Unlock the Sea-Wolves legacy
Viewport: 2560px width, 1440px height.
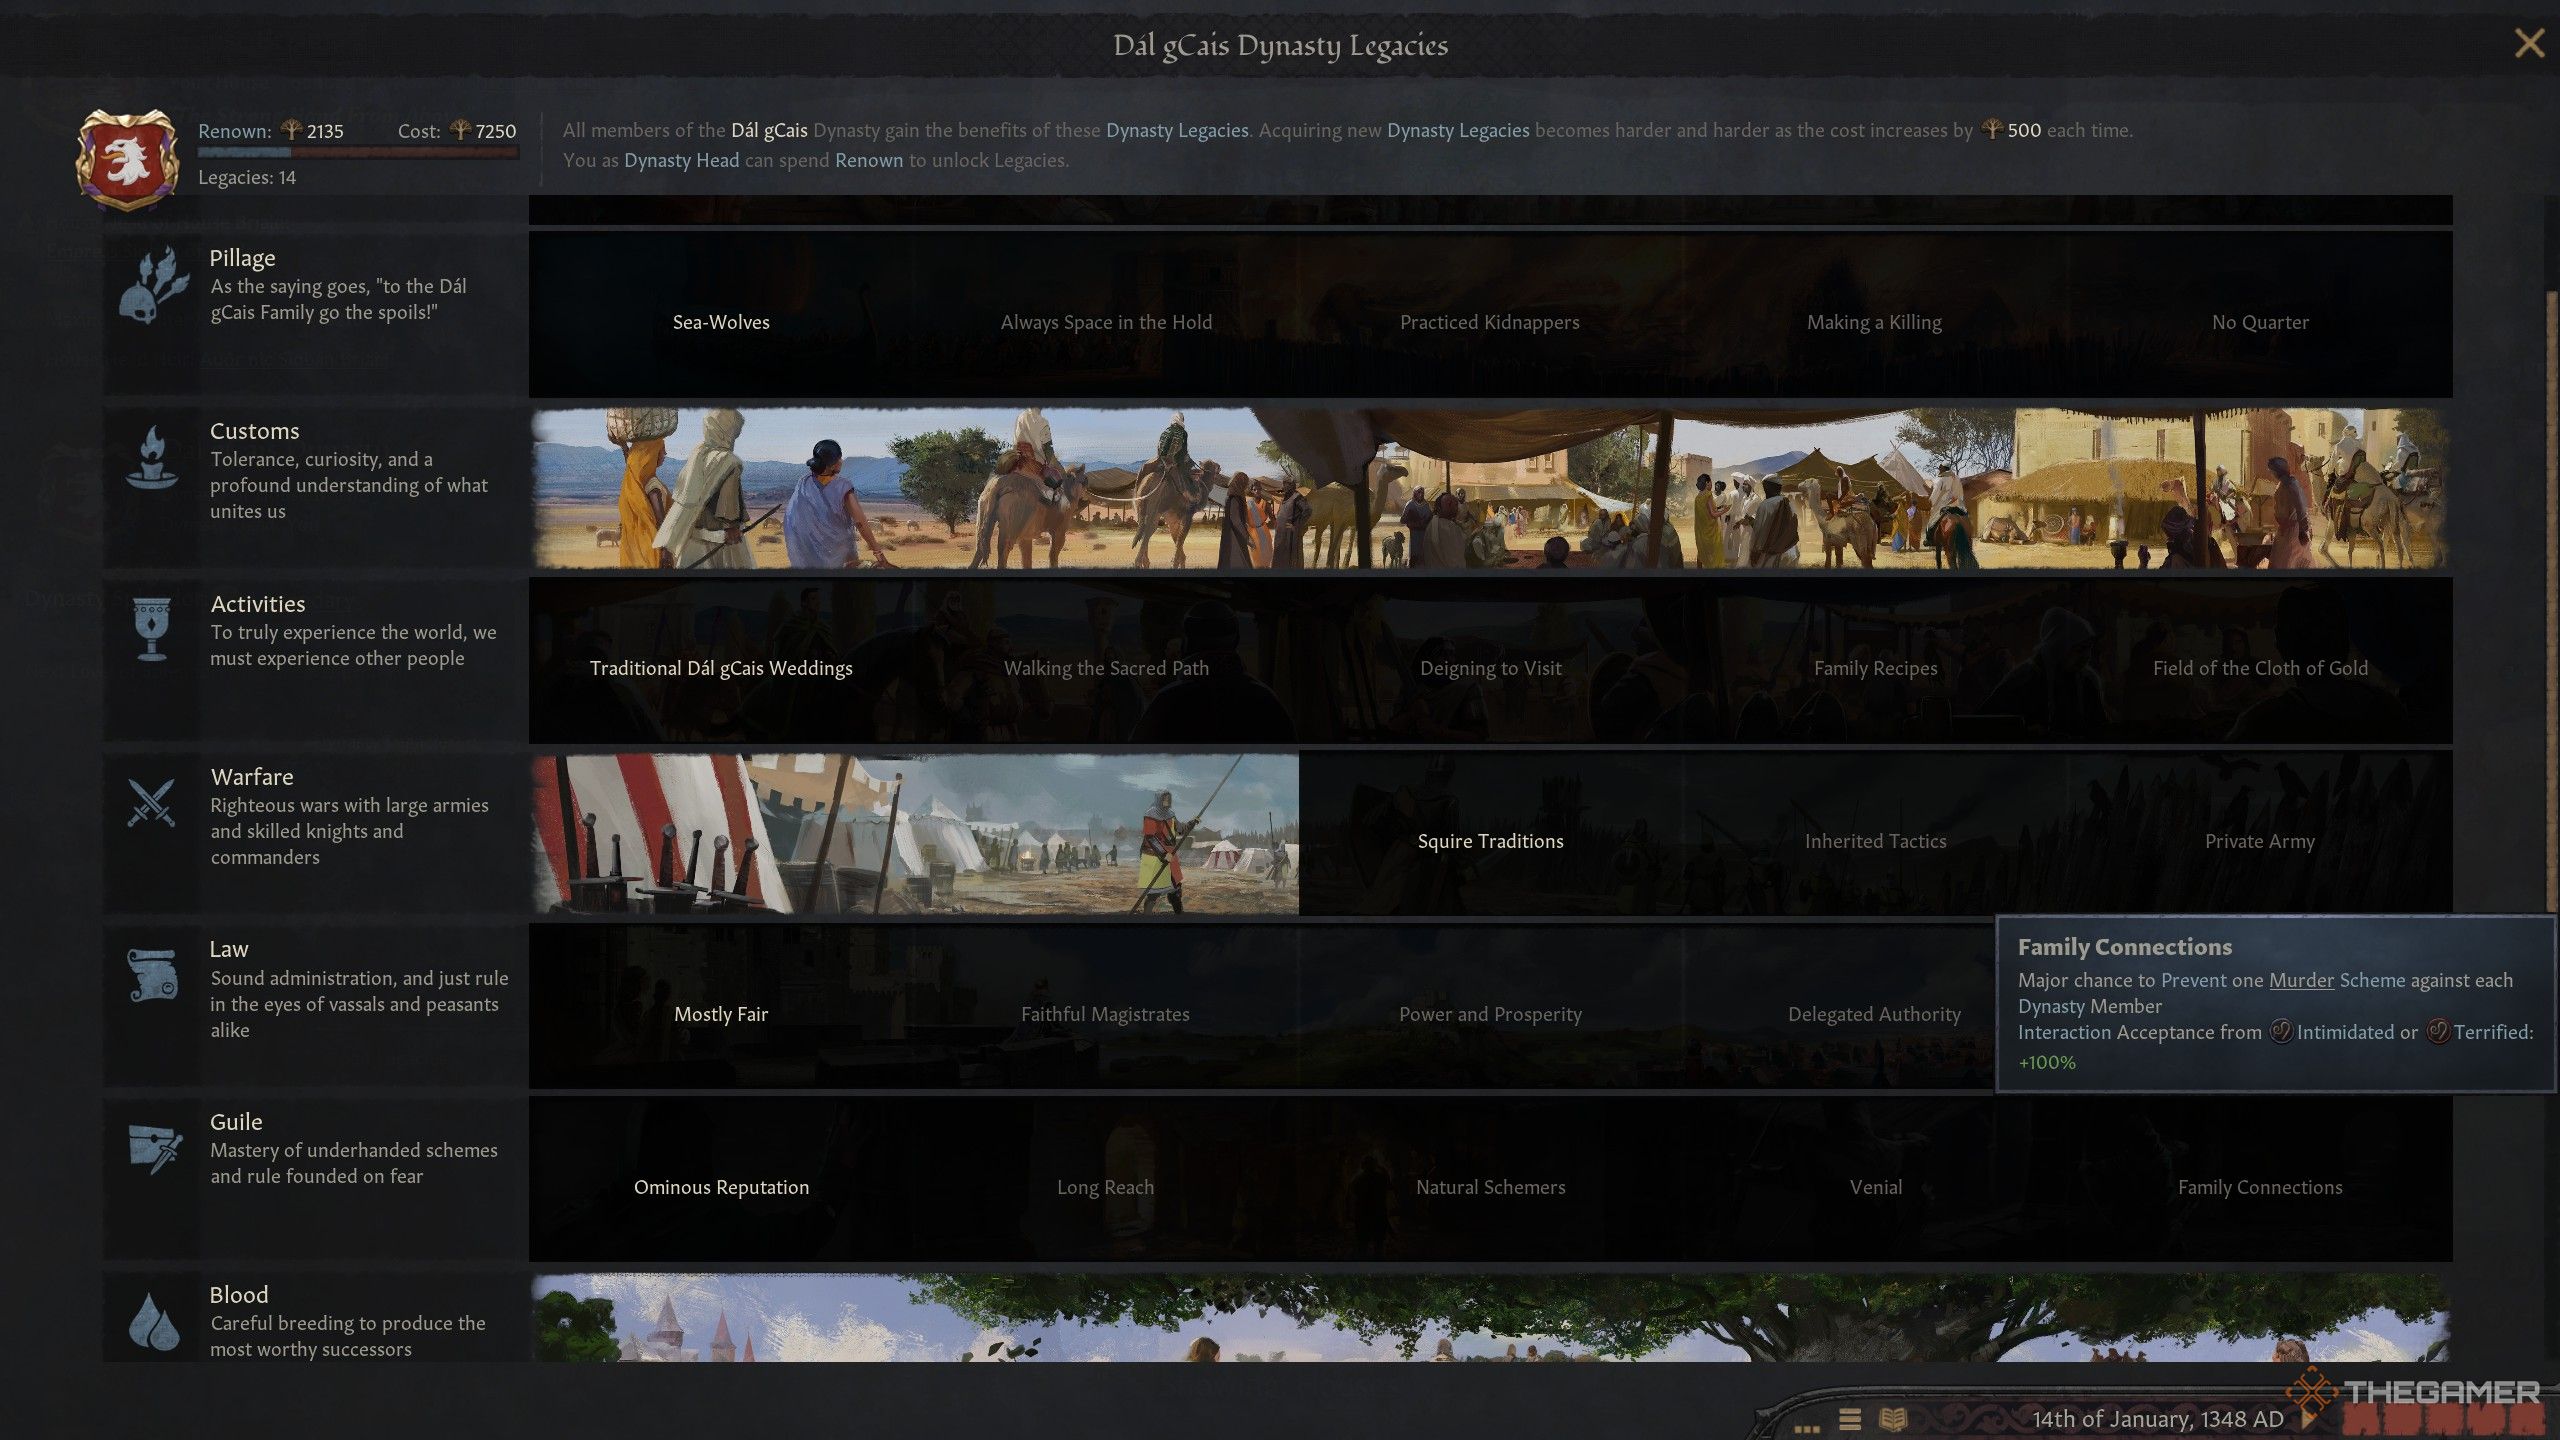721,322
